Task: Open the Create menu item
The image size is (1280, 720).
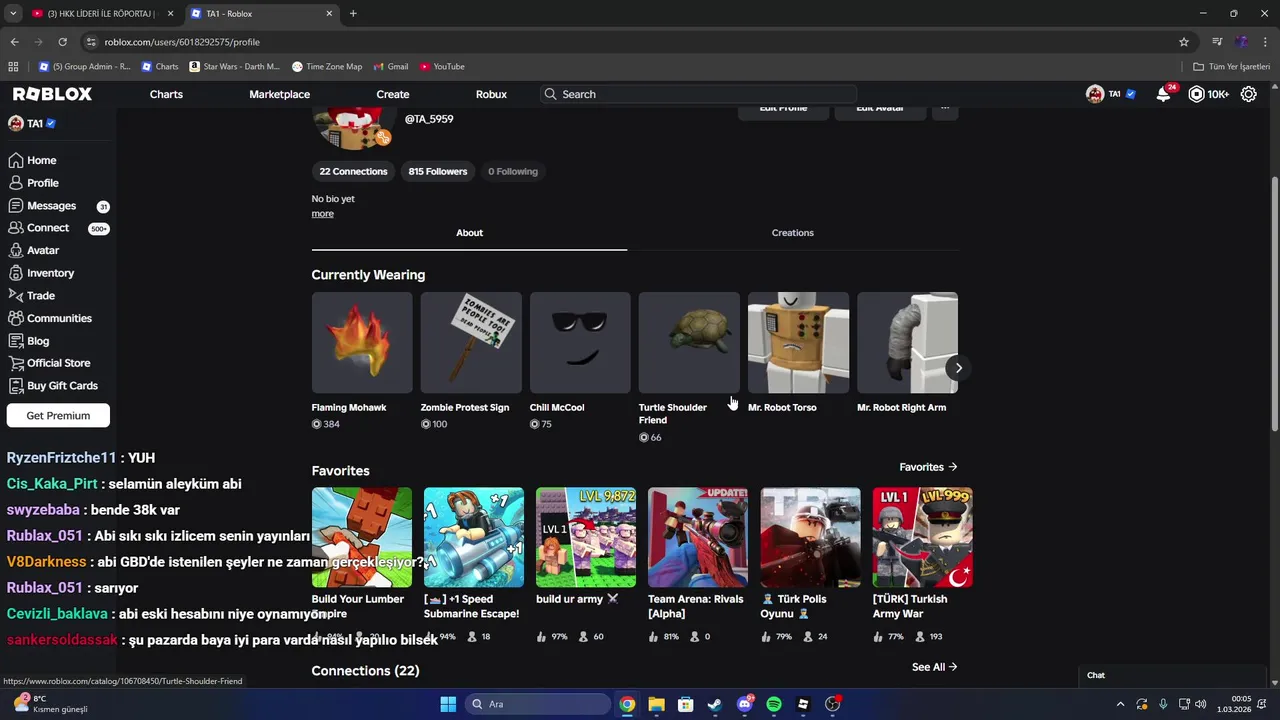Action: tap(393, 94)
